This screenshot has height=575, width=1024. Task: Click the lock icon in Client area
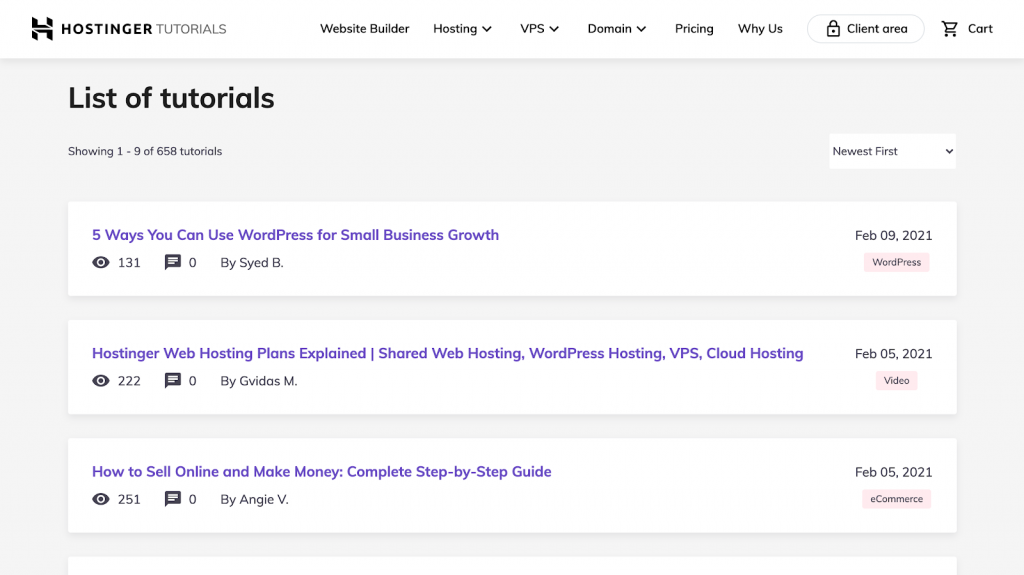833,29
